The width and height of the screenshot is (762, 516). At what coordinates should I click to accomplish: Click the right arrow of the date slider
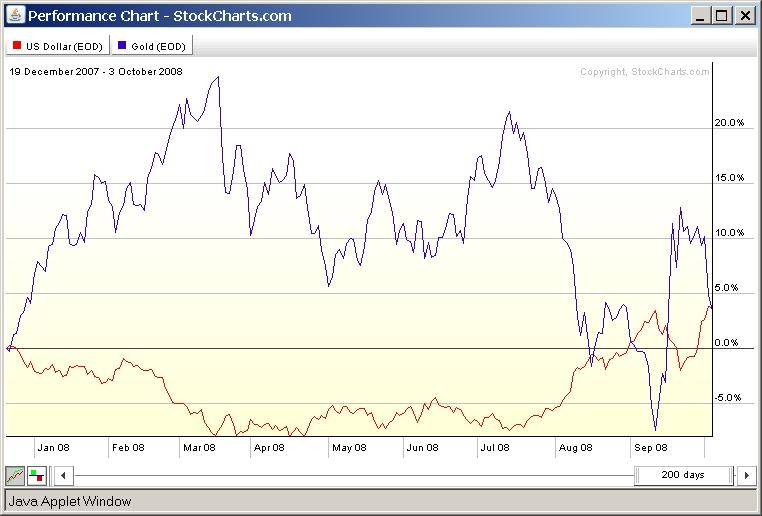(747, 475)
